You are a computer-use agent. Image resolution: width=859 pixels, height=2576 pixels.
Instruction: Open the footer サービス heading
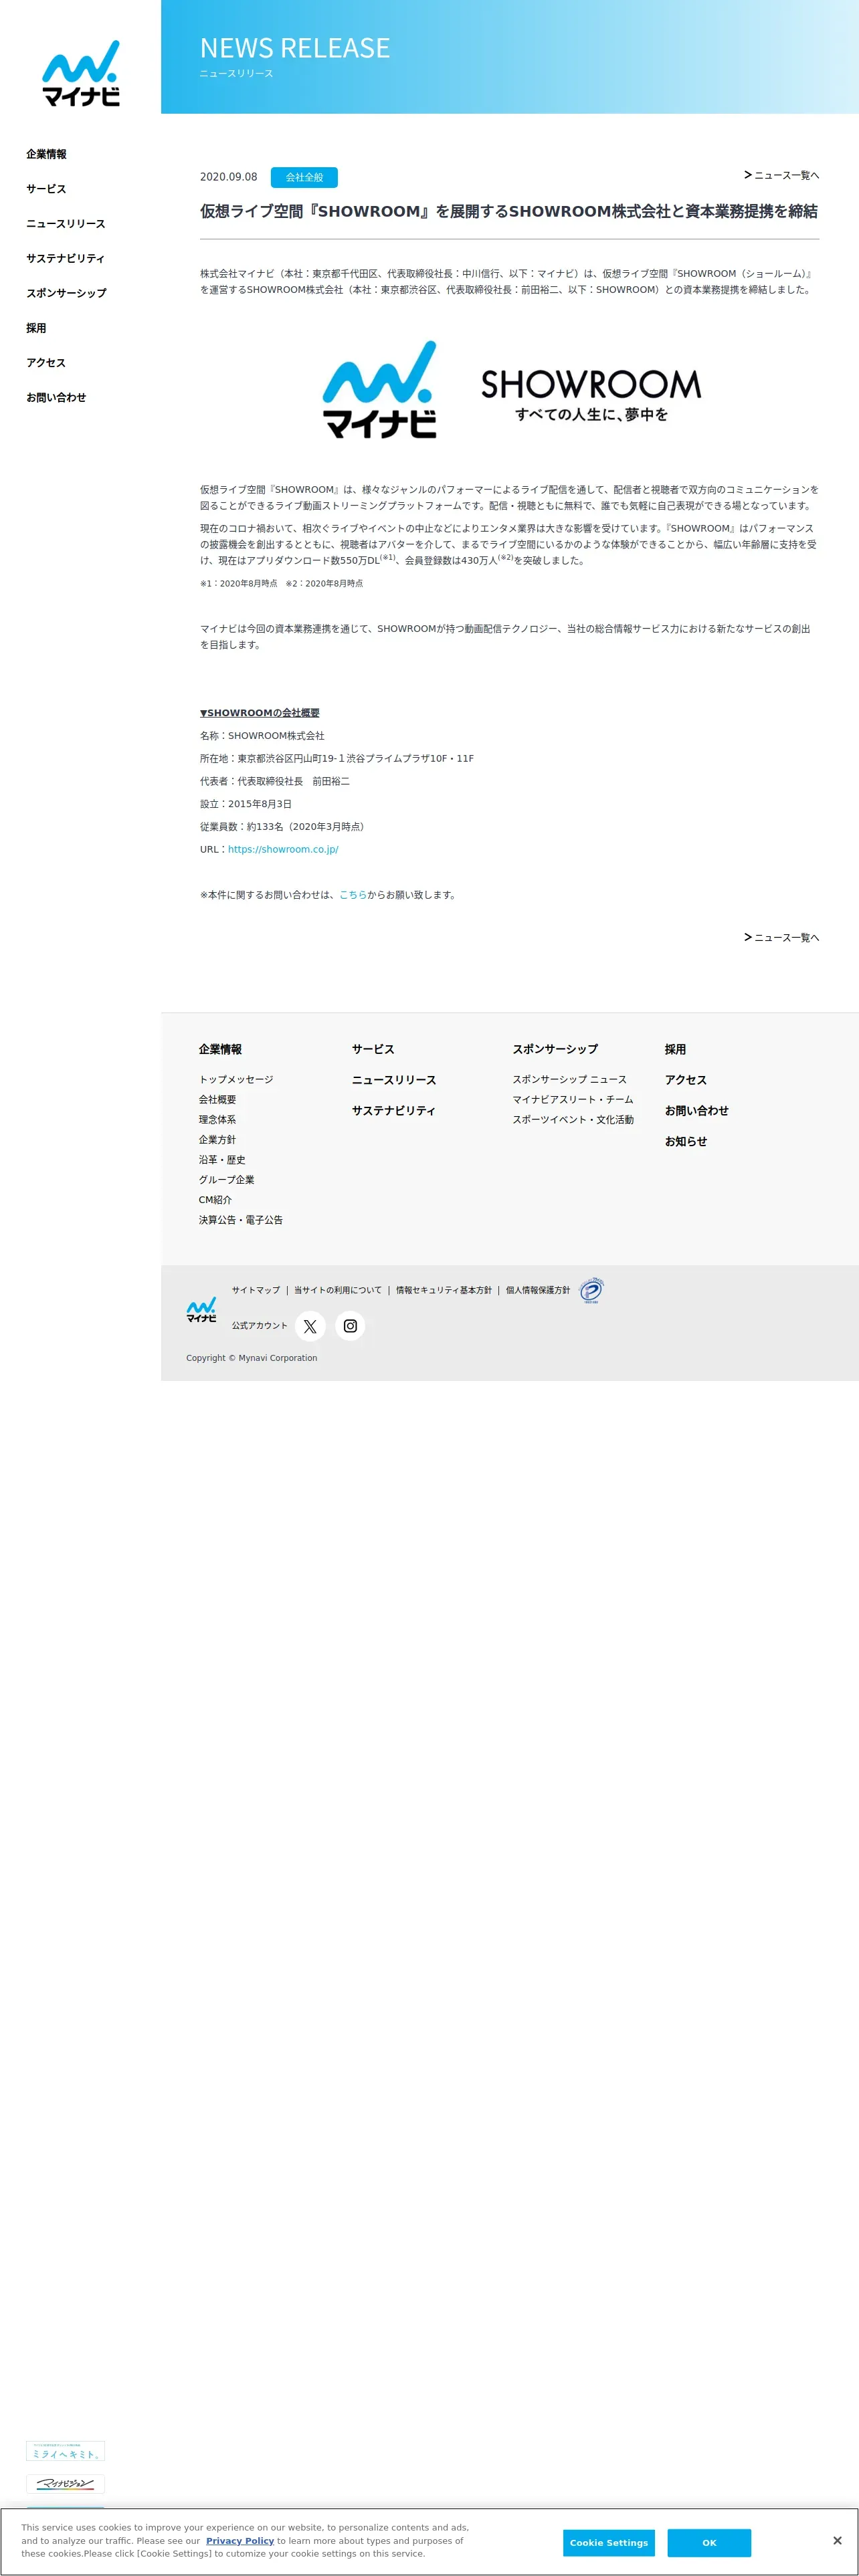[373, 1049]
